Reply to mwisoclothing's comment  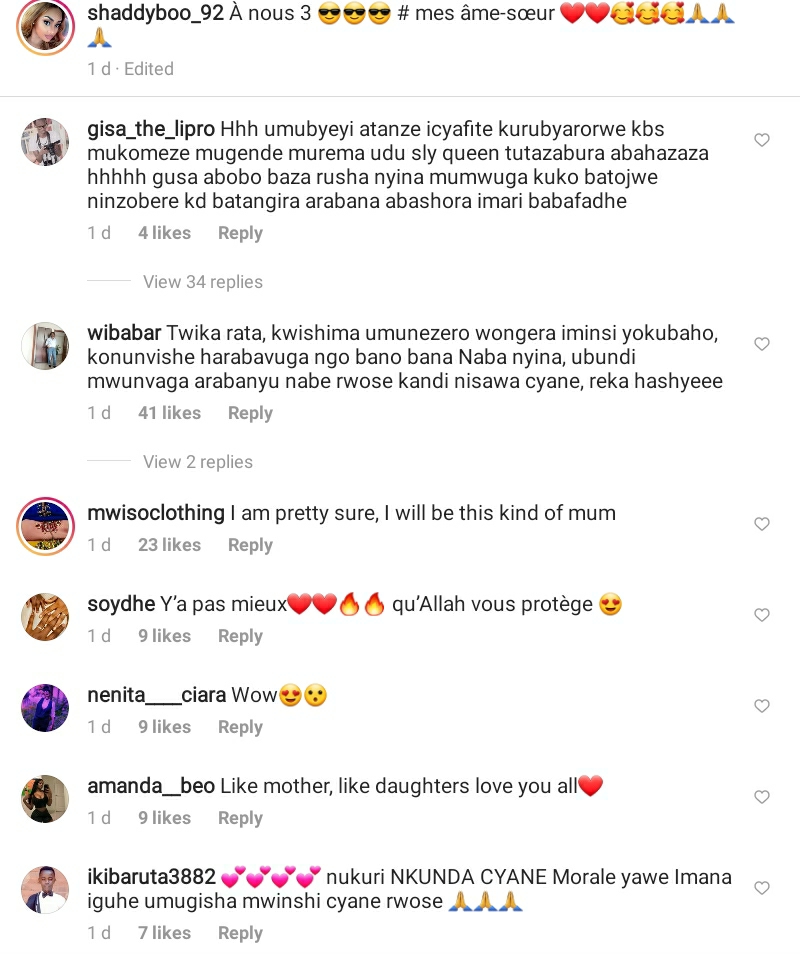pos(250,545)
